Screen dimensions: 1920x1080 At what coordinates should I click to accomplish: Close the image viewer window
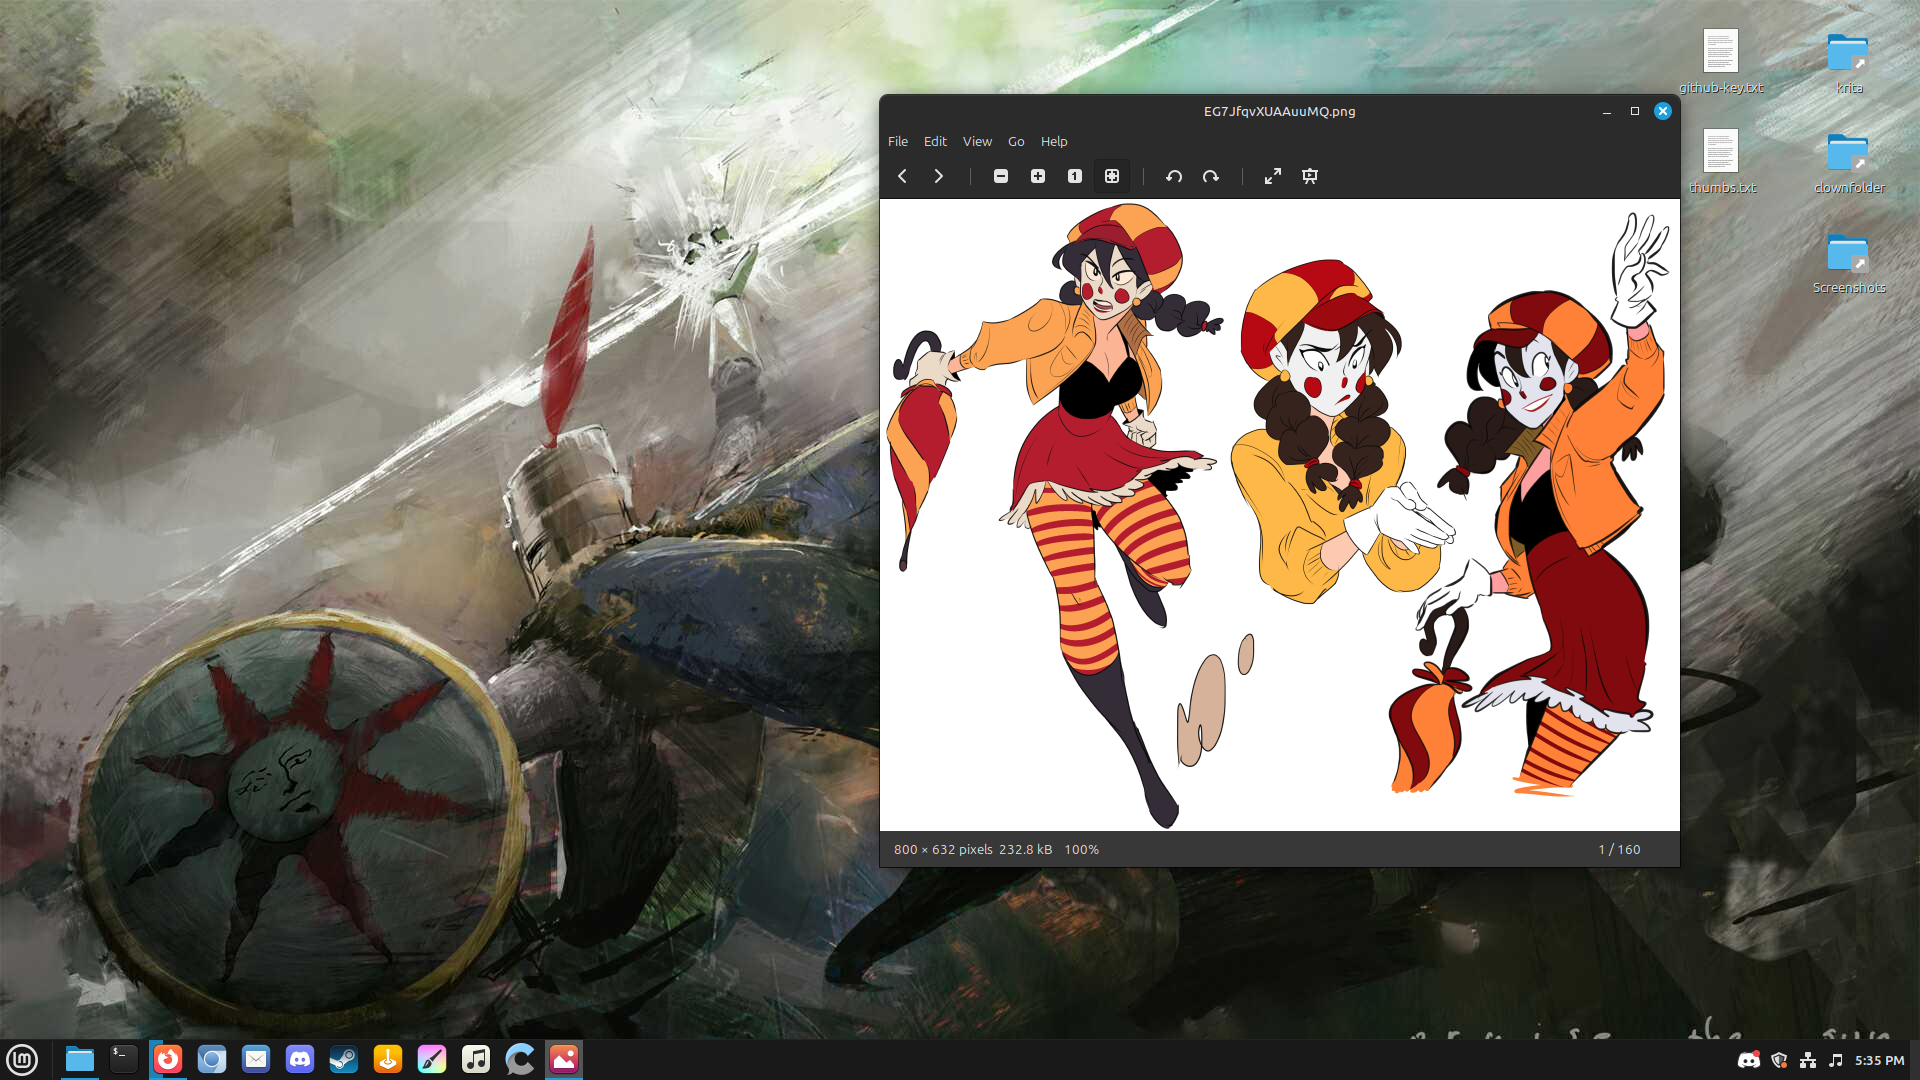[1663, 111]
